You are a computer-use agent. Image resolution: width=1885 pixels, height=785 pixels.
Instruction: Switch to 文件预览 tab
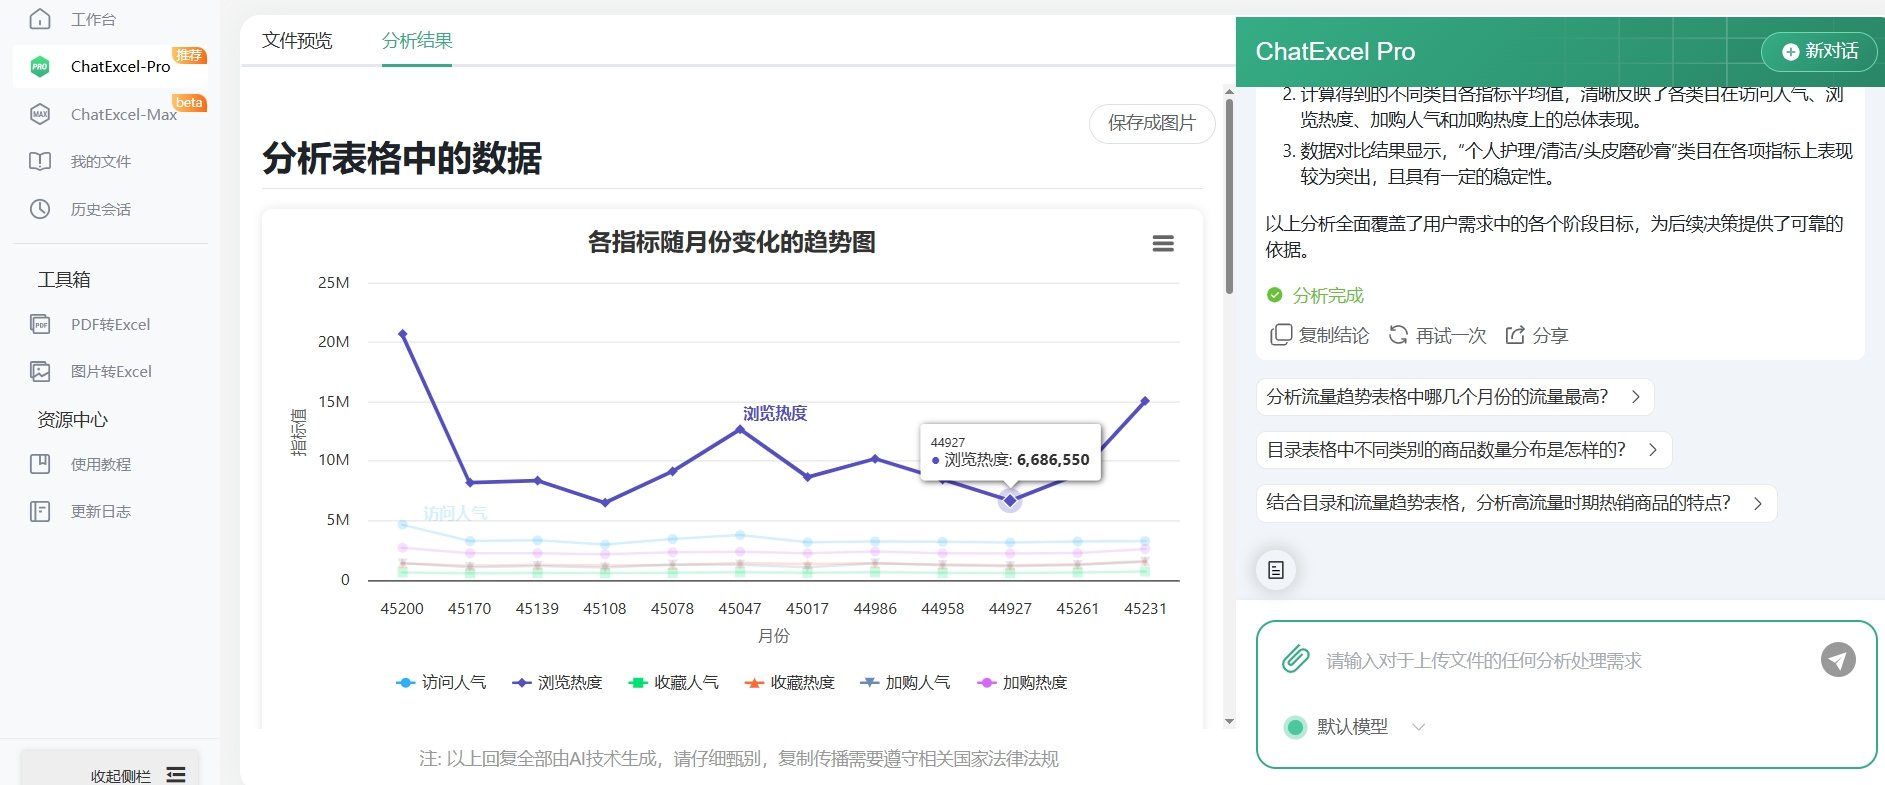tap(297, 41)
